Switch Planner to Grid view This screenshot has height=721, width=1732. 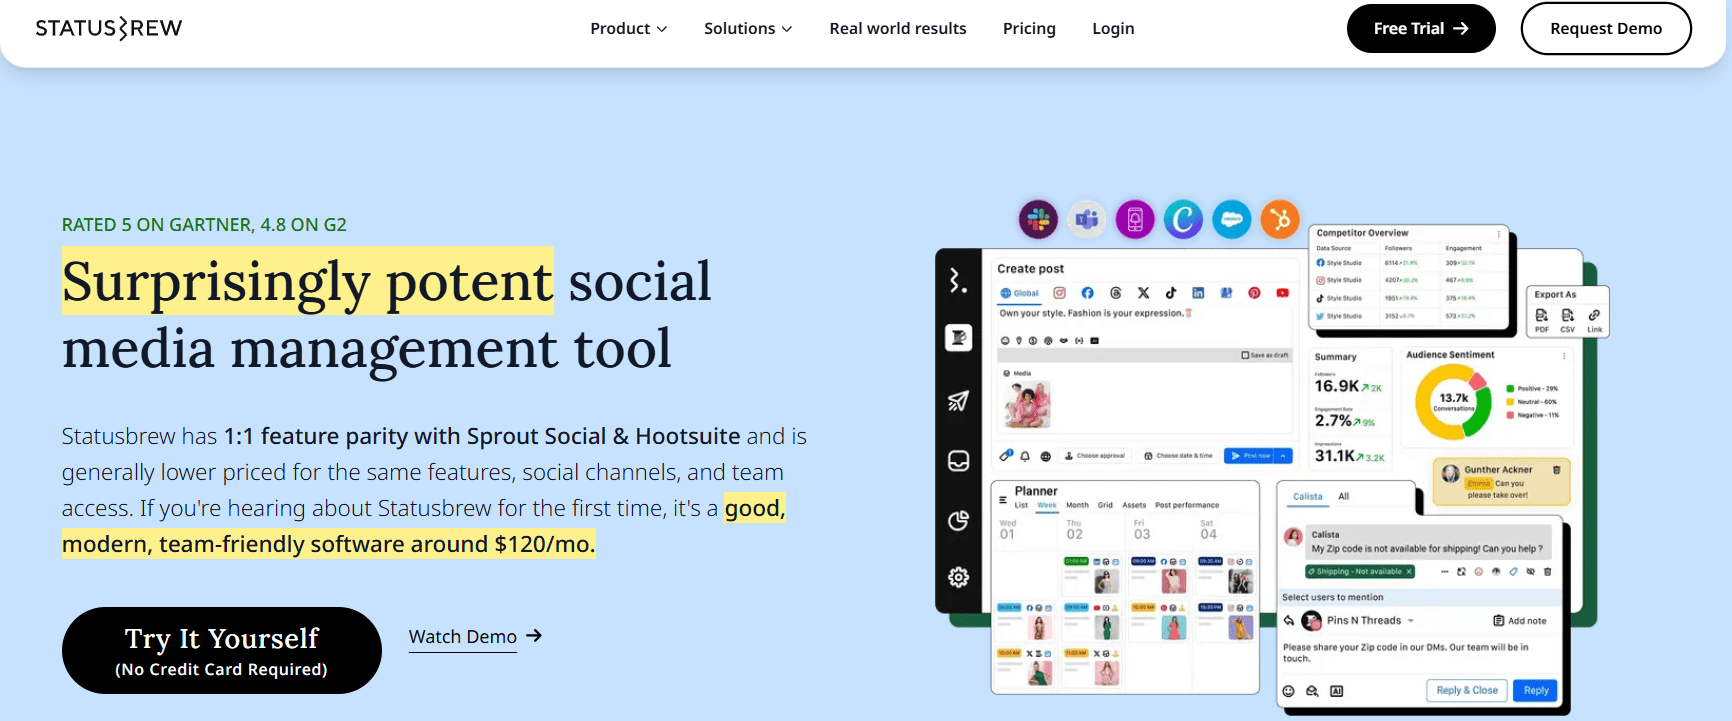point(1105,505)
